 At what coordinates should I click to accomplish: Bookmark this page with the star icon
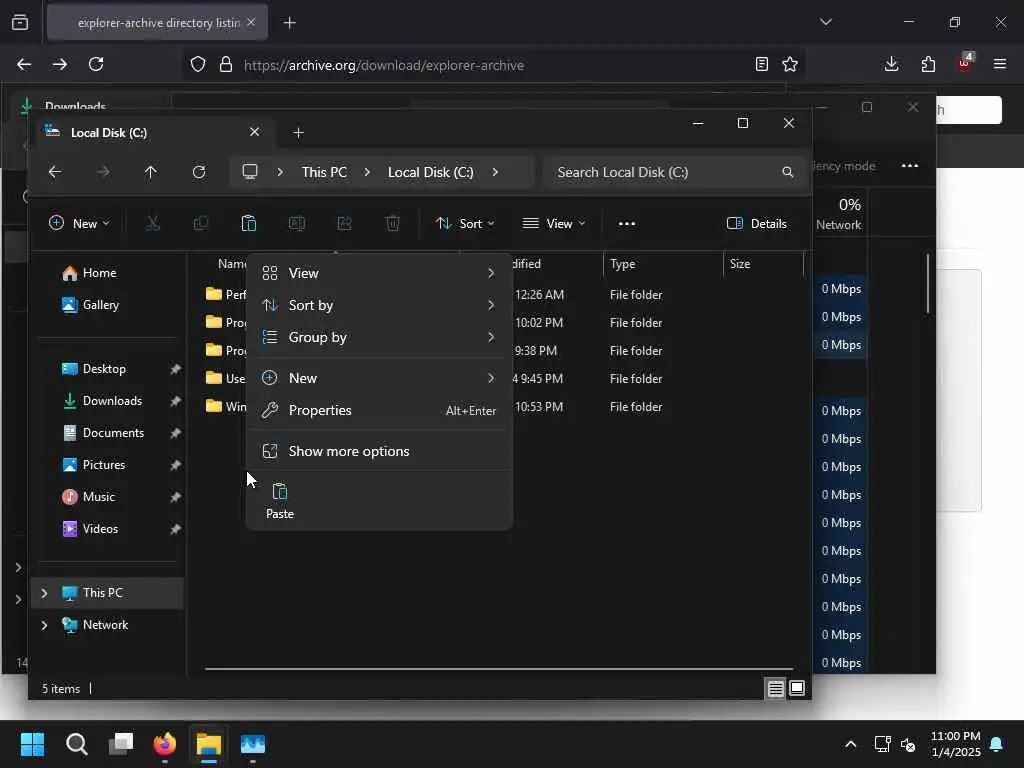coord(790,64)
